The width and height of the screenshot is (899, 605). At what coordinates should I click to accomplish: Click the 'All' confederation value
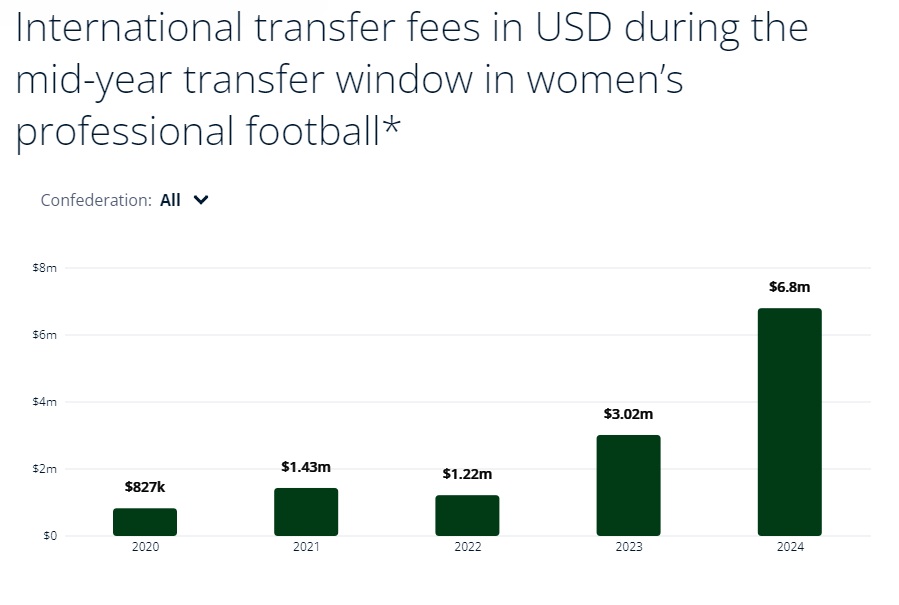[x=170, y=200]
